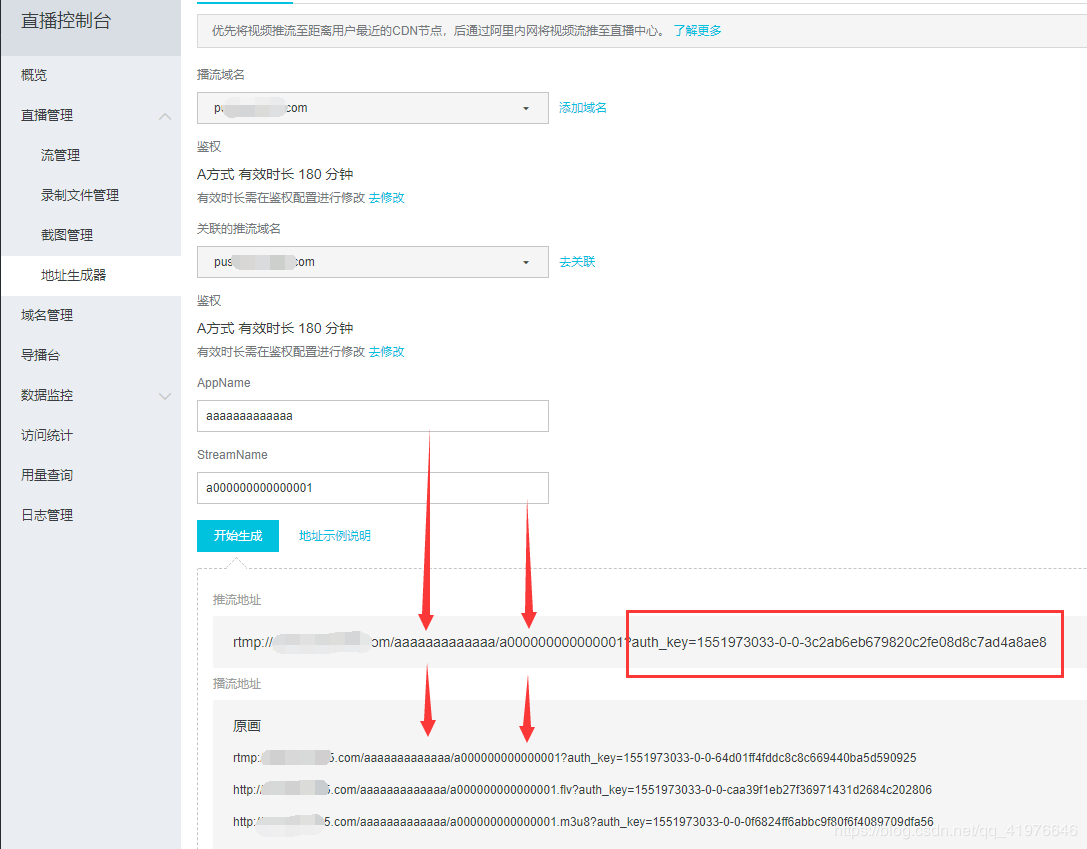Open the 地址示例说明 link
The height and width of the screenshot is (849, 1087).
click(334, 536)
